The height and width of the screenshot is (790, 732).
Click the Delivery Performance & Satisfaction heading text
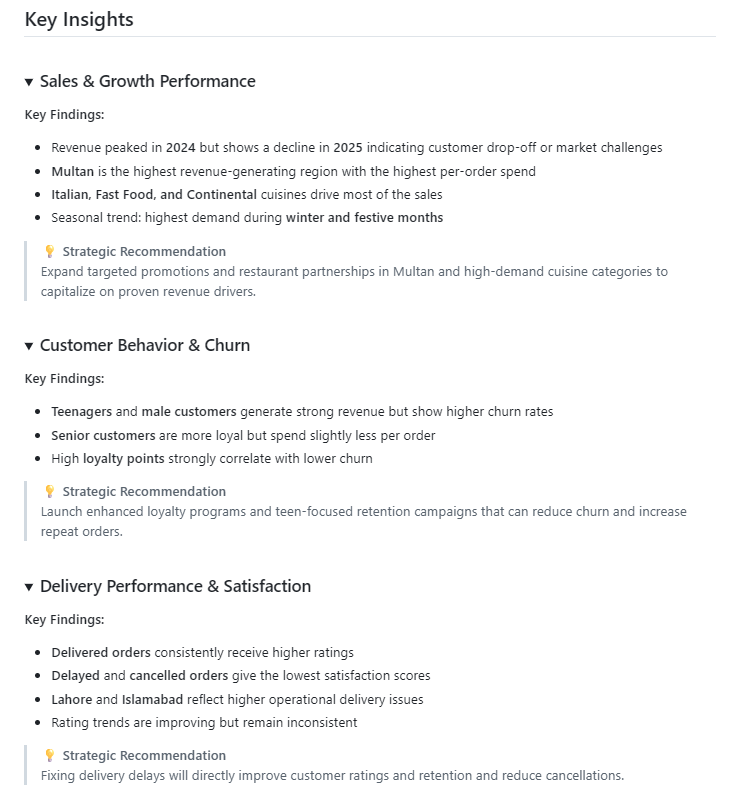tap(175, 586)
